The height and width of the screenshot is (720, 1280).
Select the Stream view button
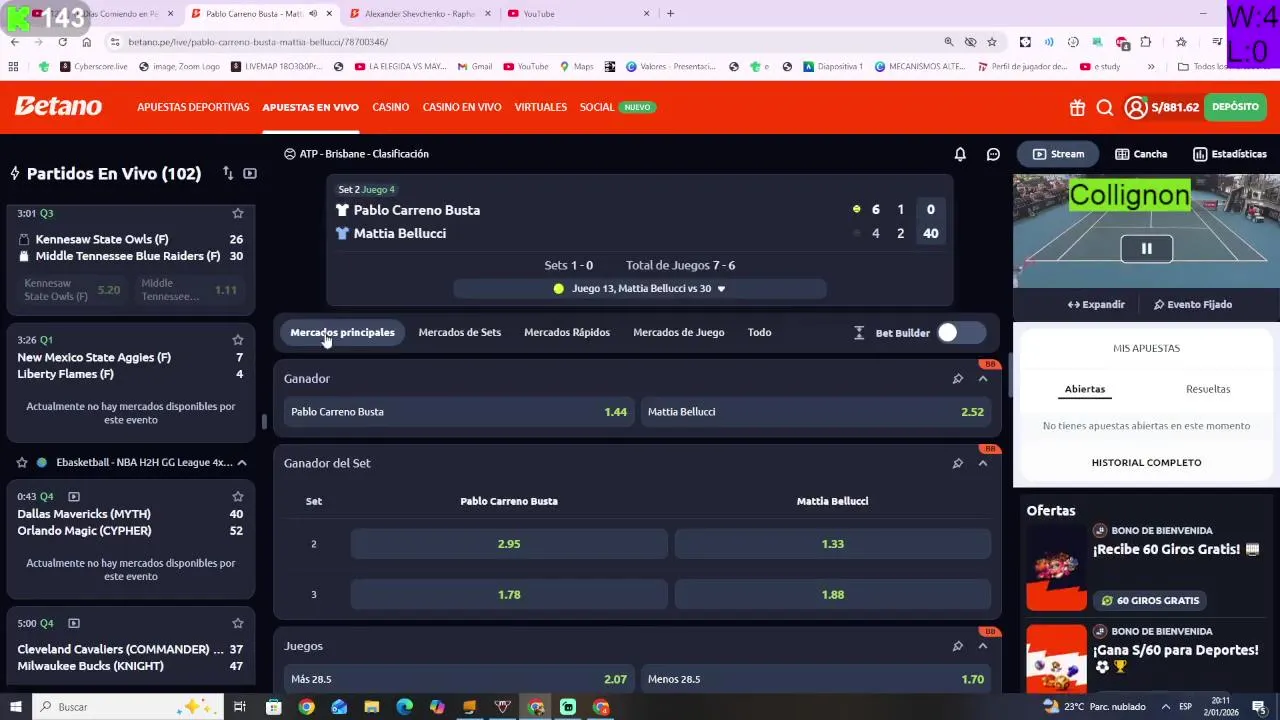pyautogui.click(x=1058, y=154)
